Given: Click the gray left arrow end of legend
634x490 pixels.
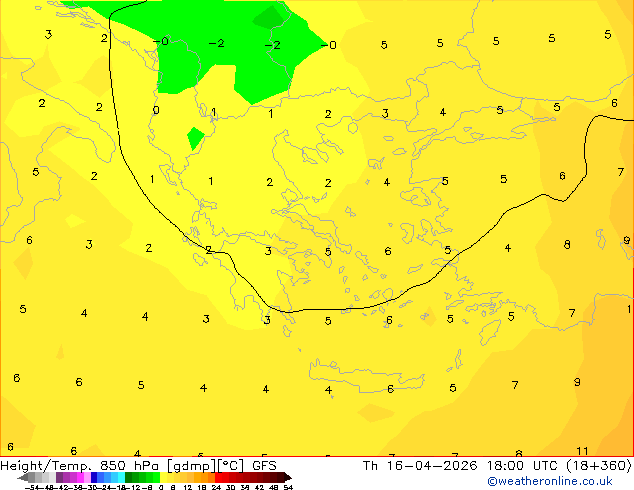Looking at the screenshot, I should coord(23,477).
